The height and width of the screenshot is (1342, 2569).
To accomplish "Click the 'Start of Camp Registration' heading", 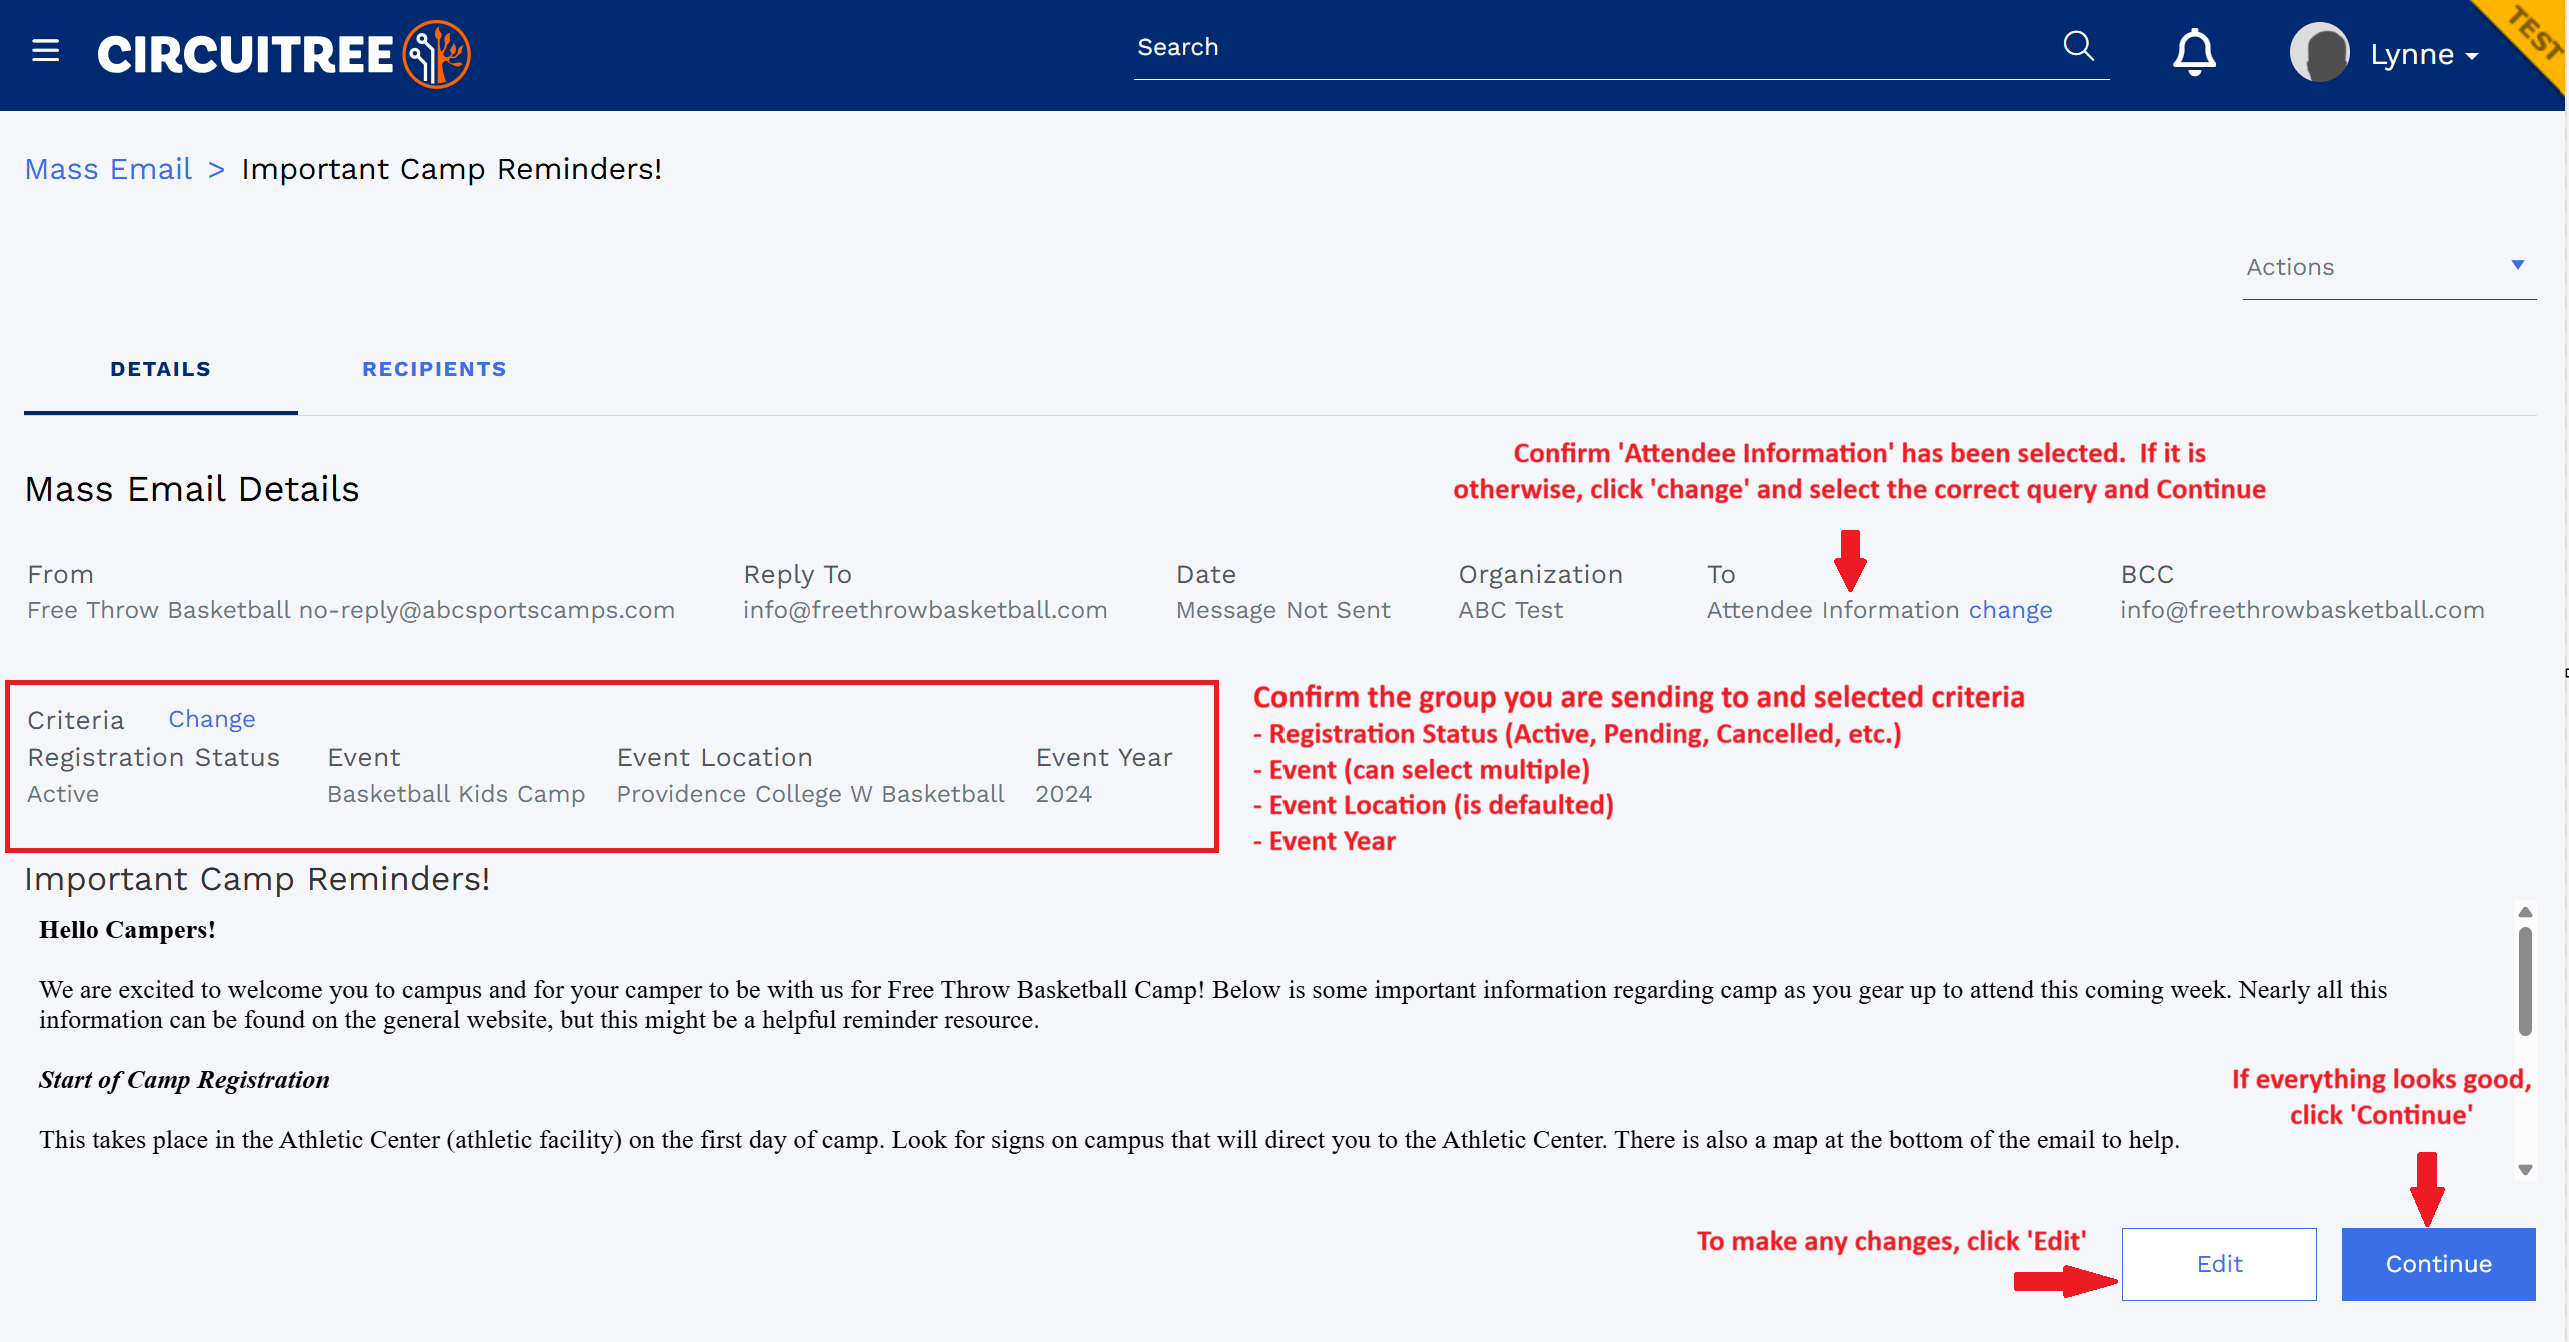I will tap(184, 1079).
